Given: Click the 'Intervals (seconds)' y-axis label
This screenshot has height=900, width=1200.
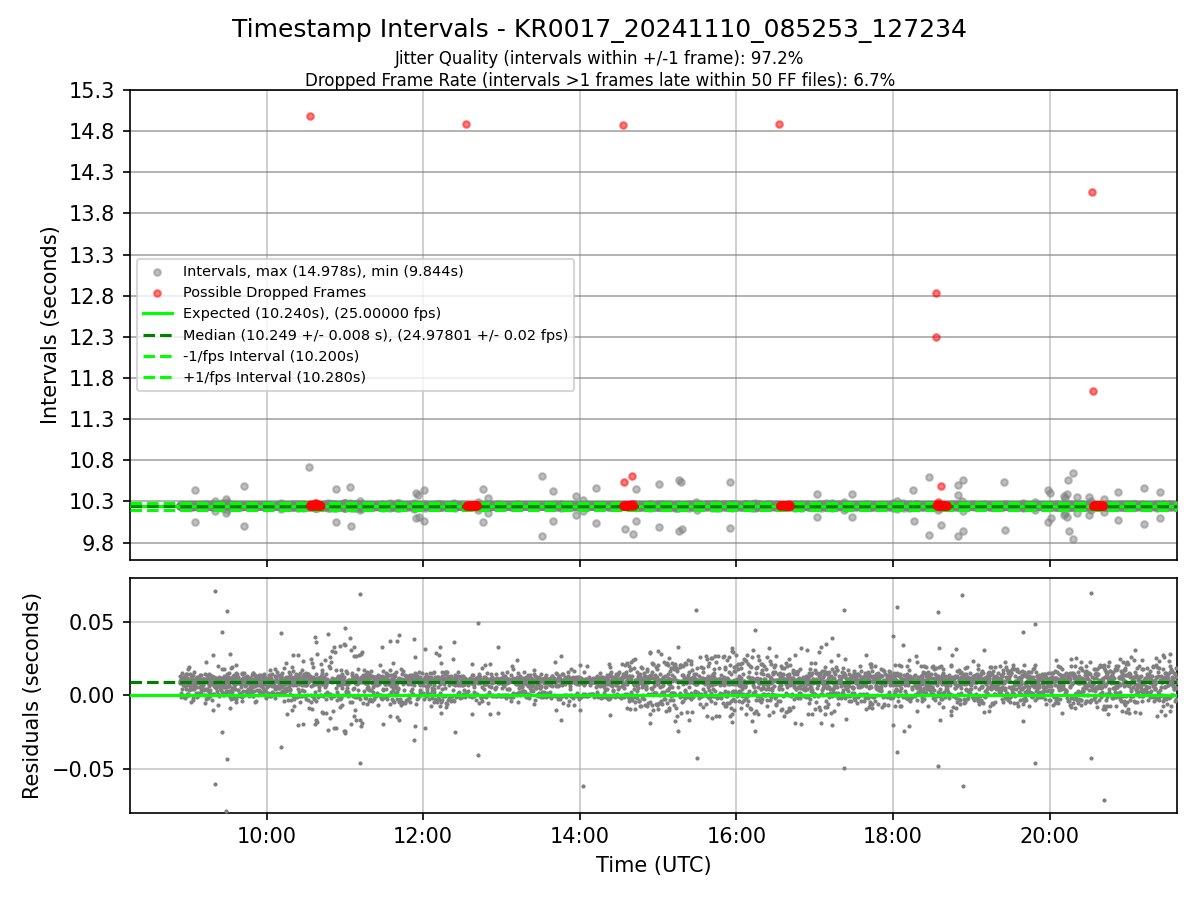Looking at the screenshot, I should pos(50,325).
